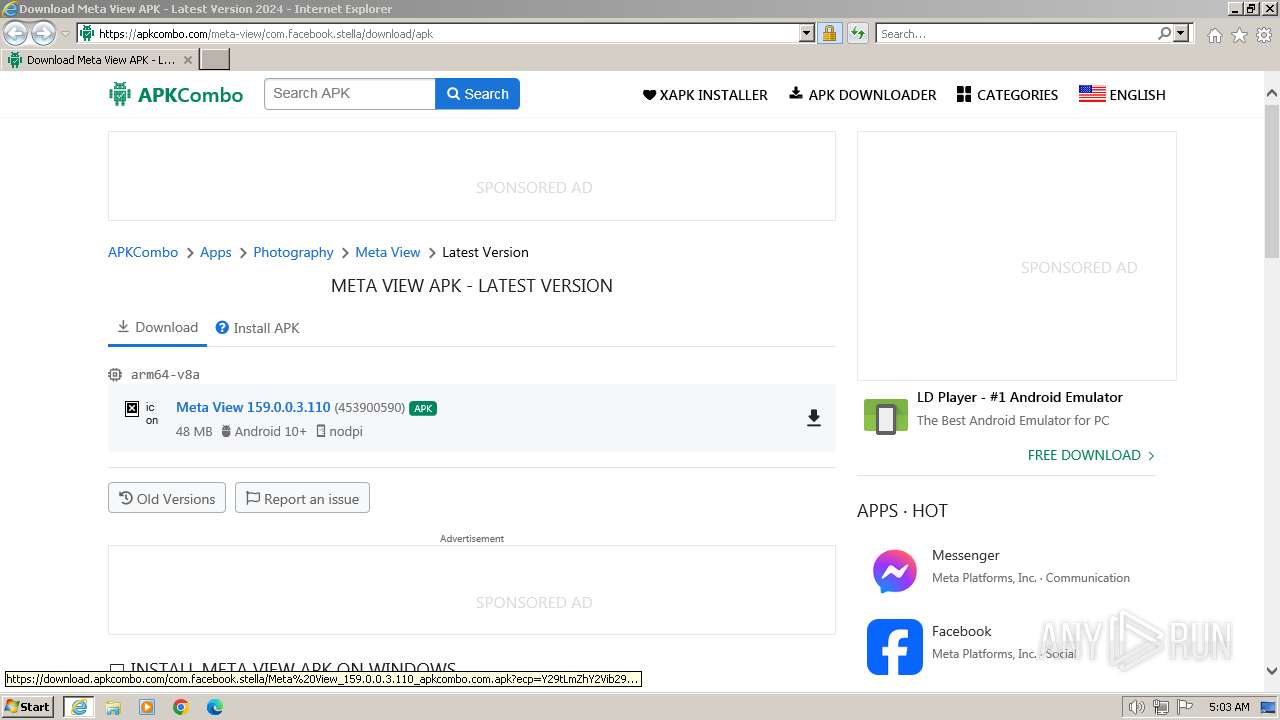Image resolution: width=1280 pixels, height=720 pixels.
Task: Select Download Meta View APK browser tab
Action: [100, 60]
